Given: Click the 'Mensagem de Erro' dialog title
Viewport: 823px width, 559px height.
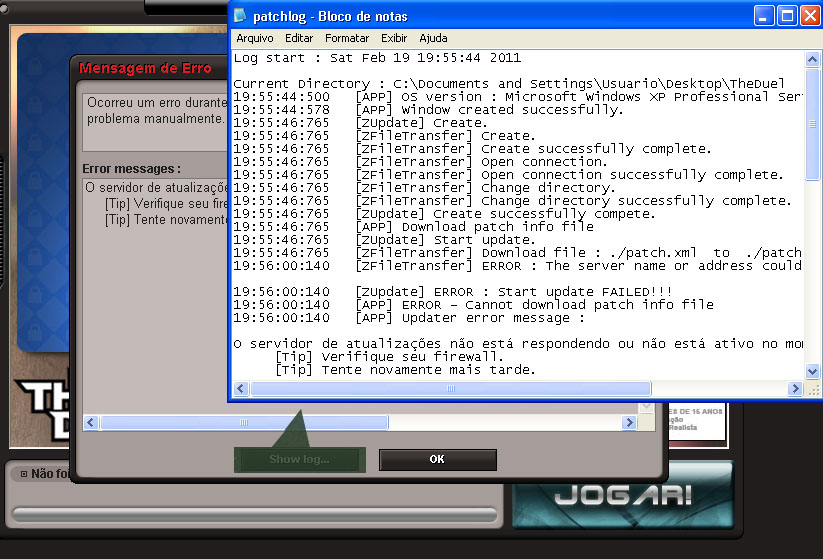Looking at the screenshot, I should [145, 68].
